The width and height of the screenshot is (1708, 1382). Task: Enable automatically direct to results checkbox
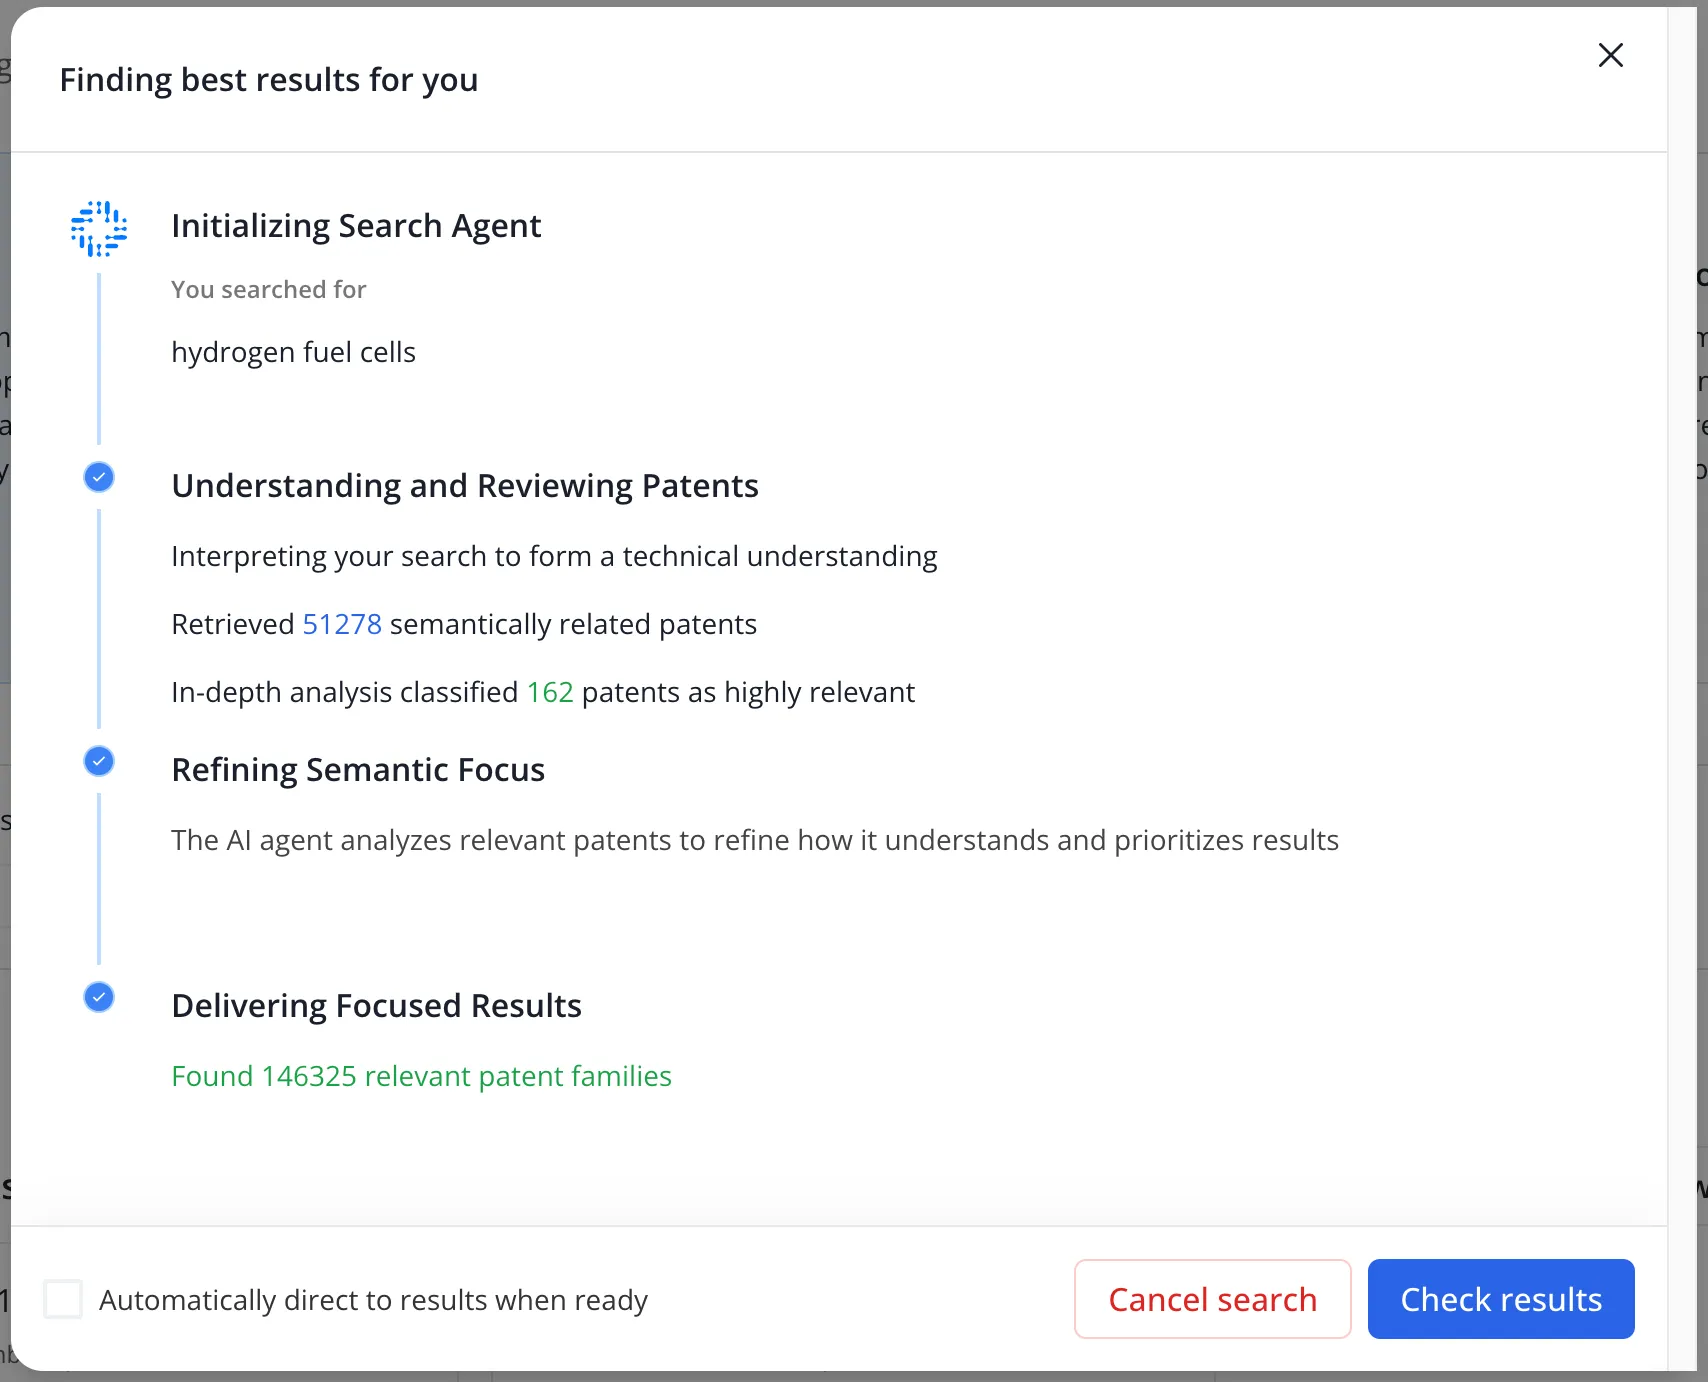tap(63, 1299)
